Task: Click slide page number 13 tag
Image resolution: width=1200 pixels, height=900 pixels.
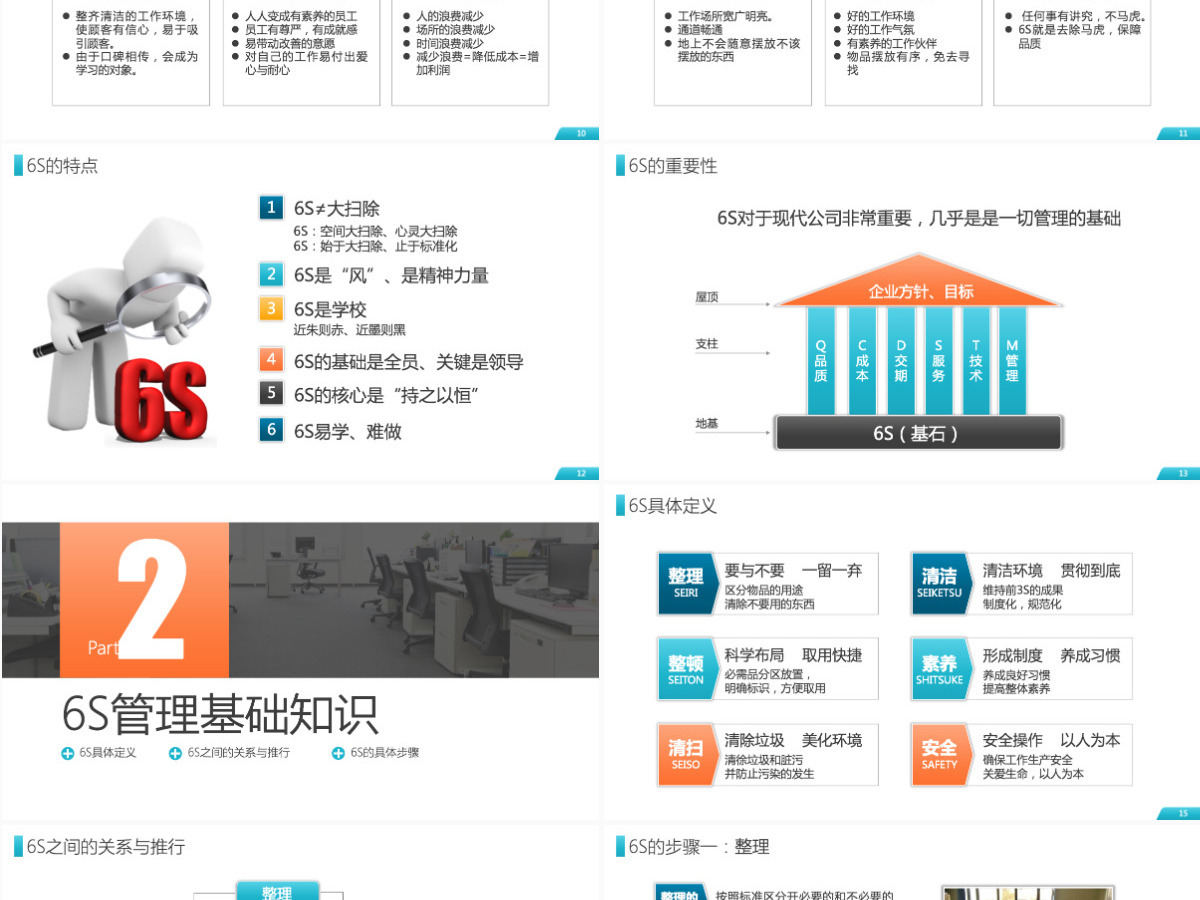Action: pyautogui.click(x=1180, y=474)
